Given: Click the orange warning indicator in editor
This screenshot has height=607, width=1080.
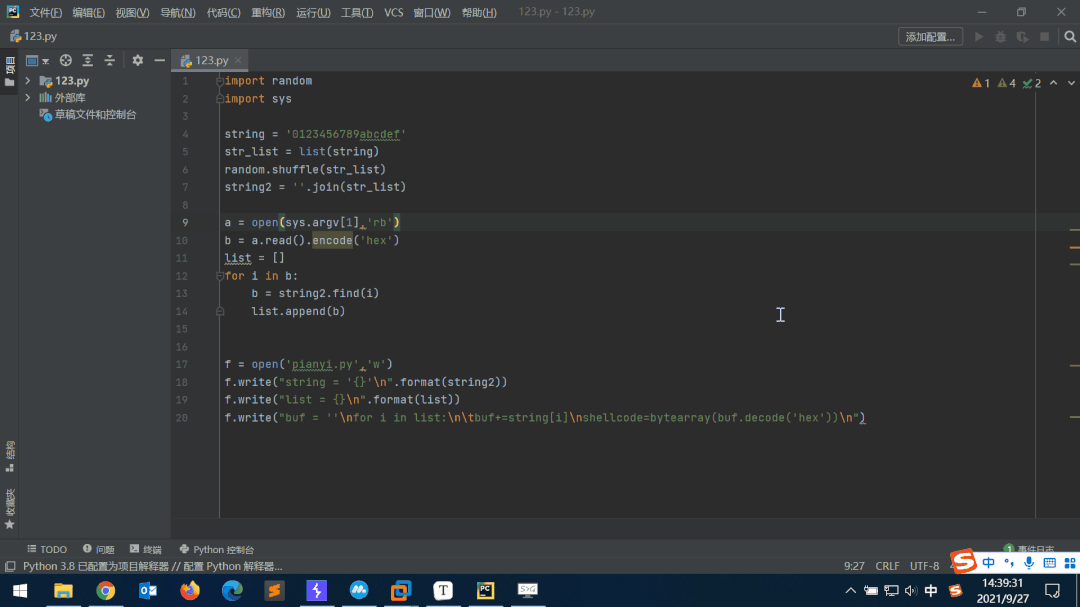Looking at the screenshot, I should pos(980,83).
